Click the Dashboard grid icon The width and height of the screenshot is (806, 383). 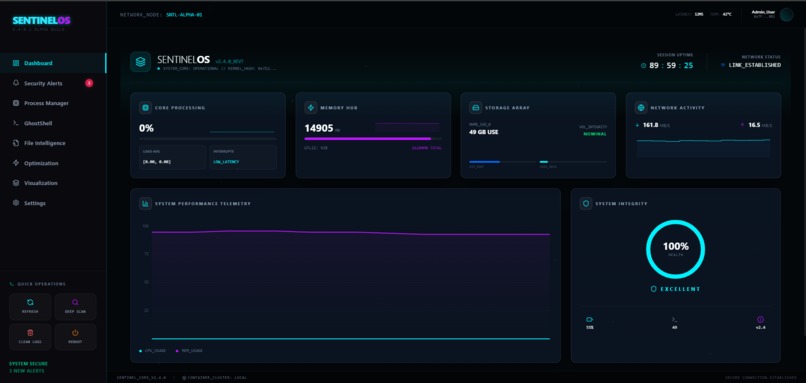(x=16, y=63)
